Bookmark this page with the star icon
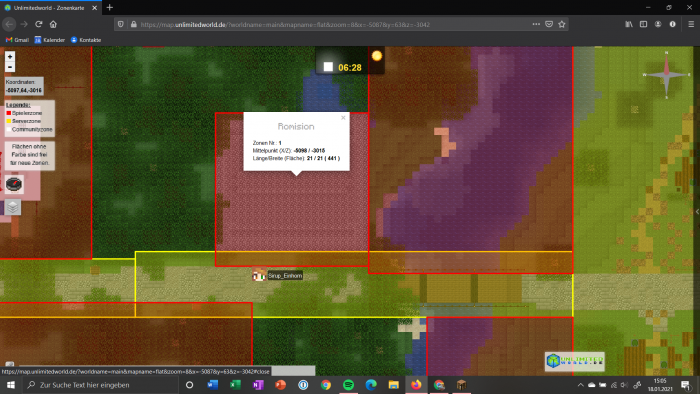Screen dimensions: 700x394 (x=562, y=24)
